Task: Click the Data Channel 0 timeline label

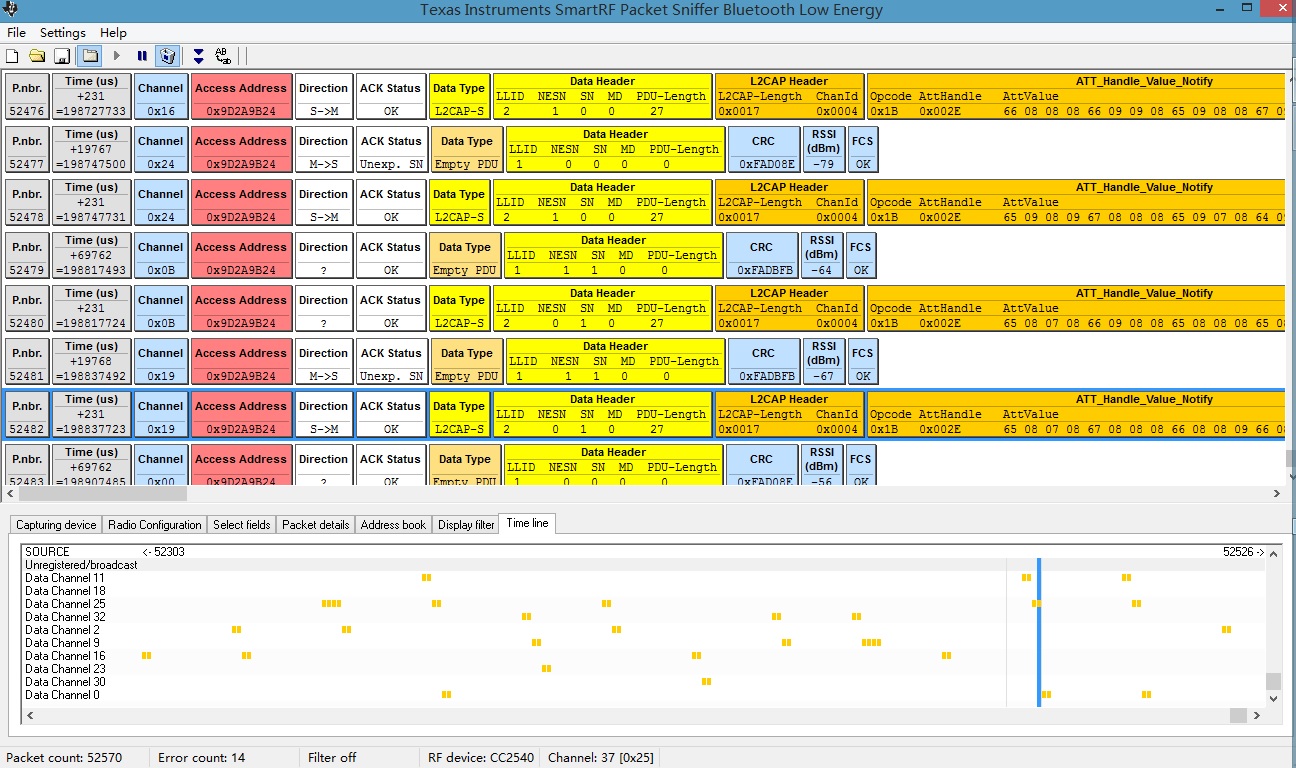Action: coord(62,695)
